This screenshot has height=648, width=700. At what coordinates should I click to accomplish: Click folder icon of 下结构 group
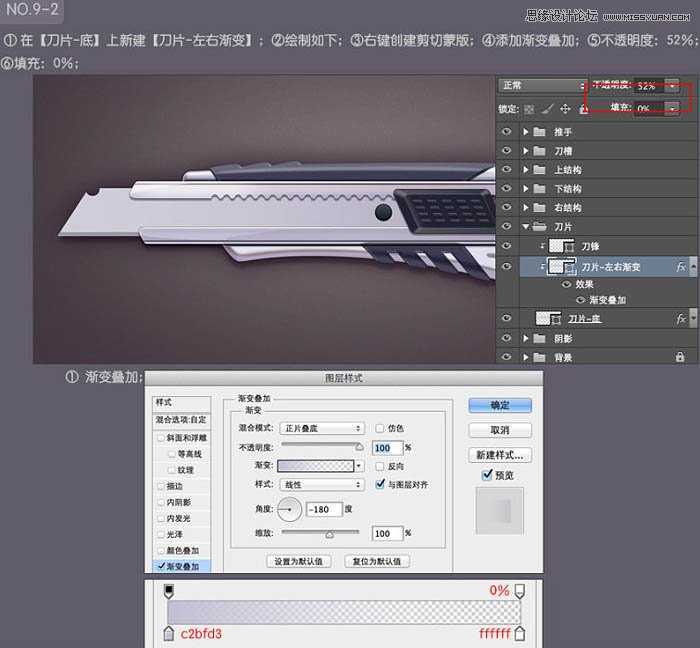(x=540, y=189)
